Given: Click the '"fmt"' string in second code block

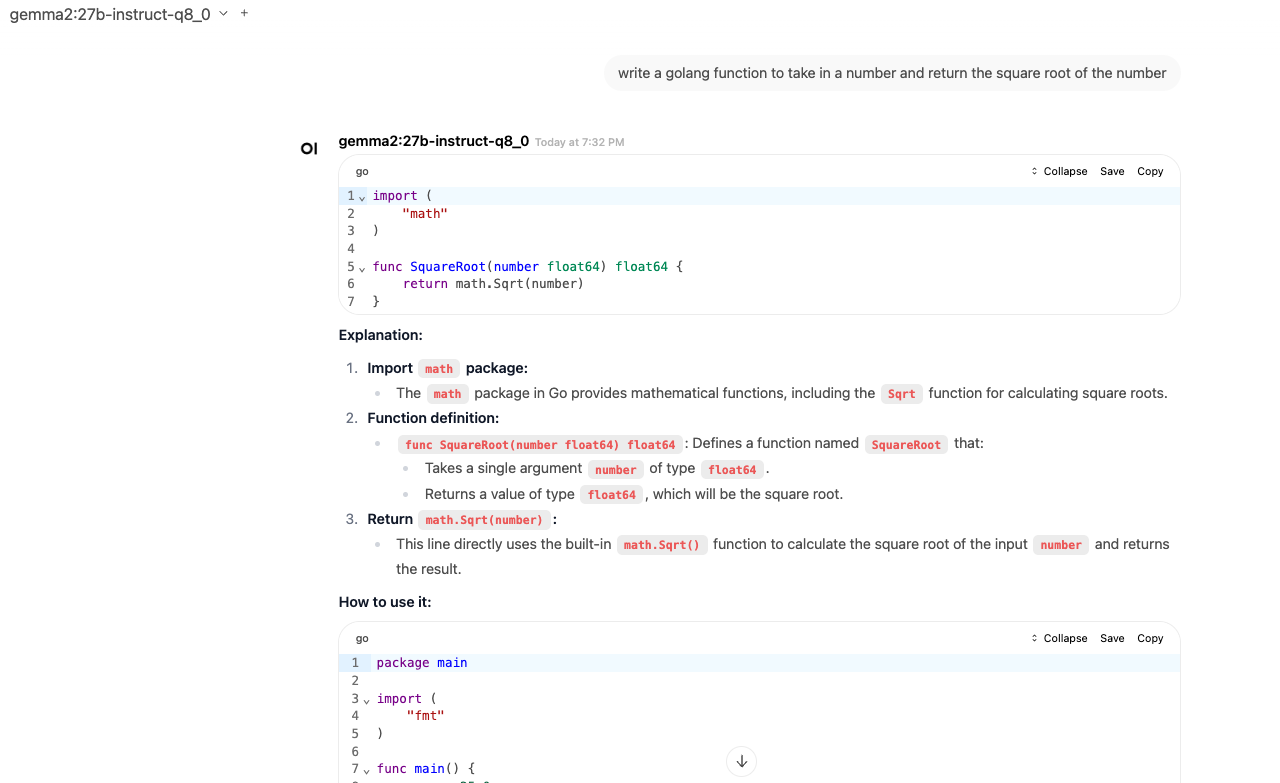Looking at the screenshot, I should click(x=425, y=716).
